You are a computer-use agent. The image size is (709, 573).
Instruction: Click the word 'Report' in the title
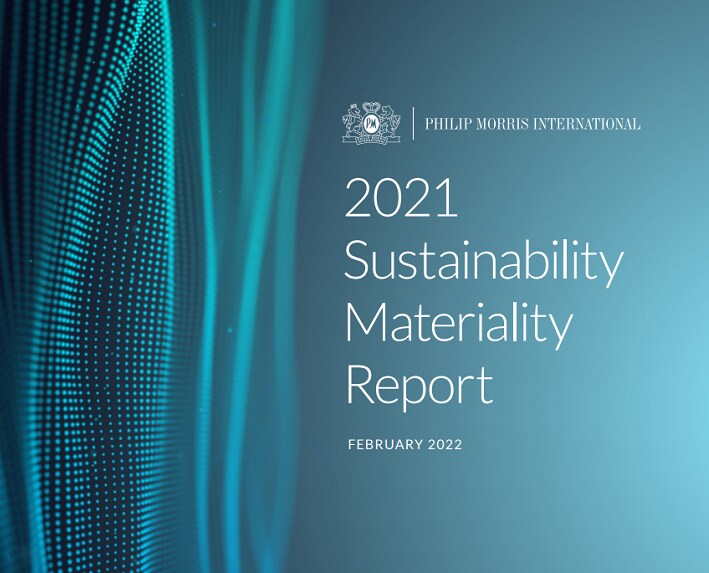pyautogui.click(x=419, y=388)
